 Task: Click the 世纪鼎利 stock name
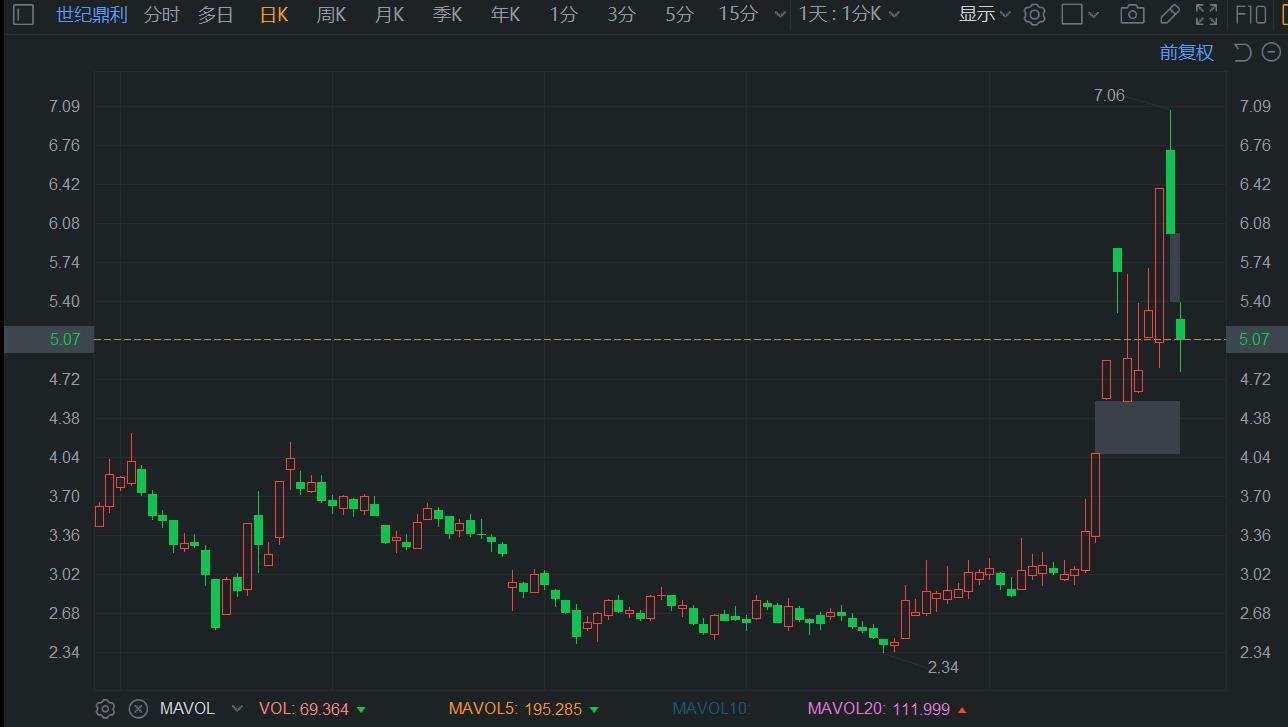coord(92,15)
